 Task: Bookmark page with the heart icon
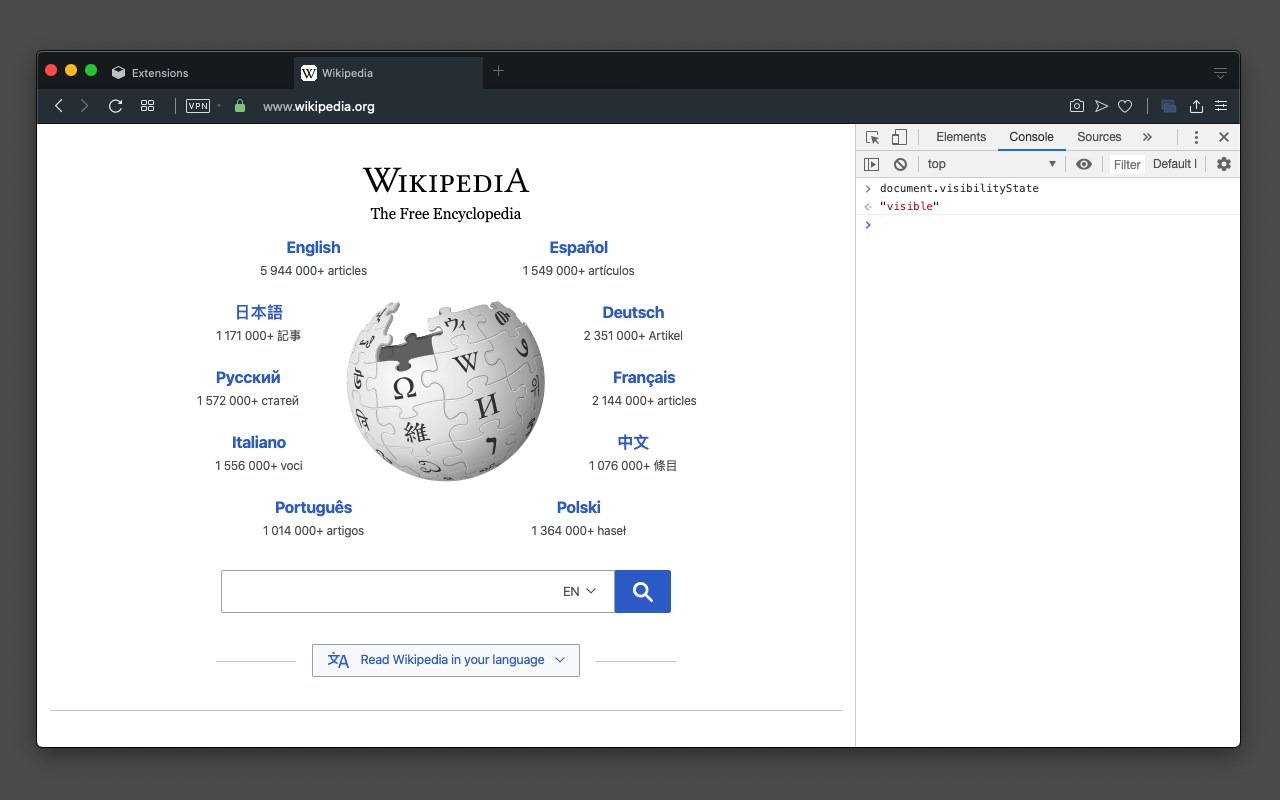pyautogui.click(x=1125, y=106)
